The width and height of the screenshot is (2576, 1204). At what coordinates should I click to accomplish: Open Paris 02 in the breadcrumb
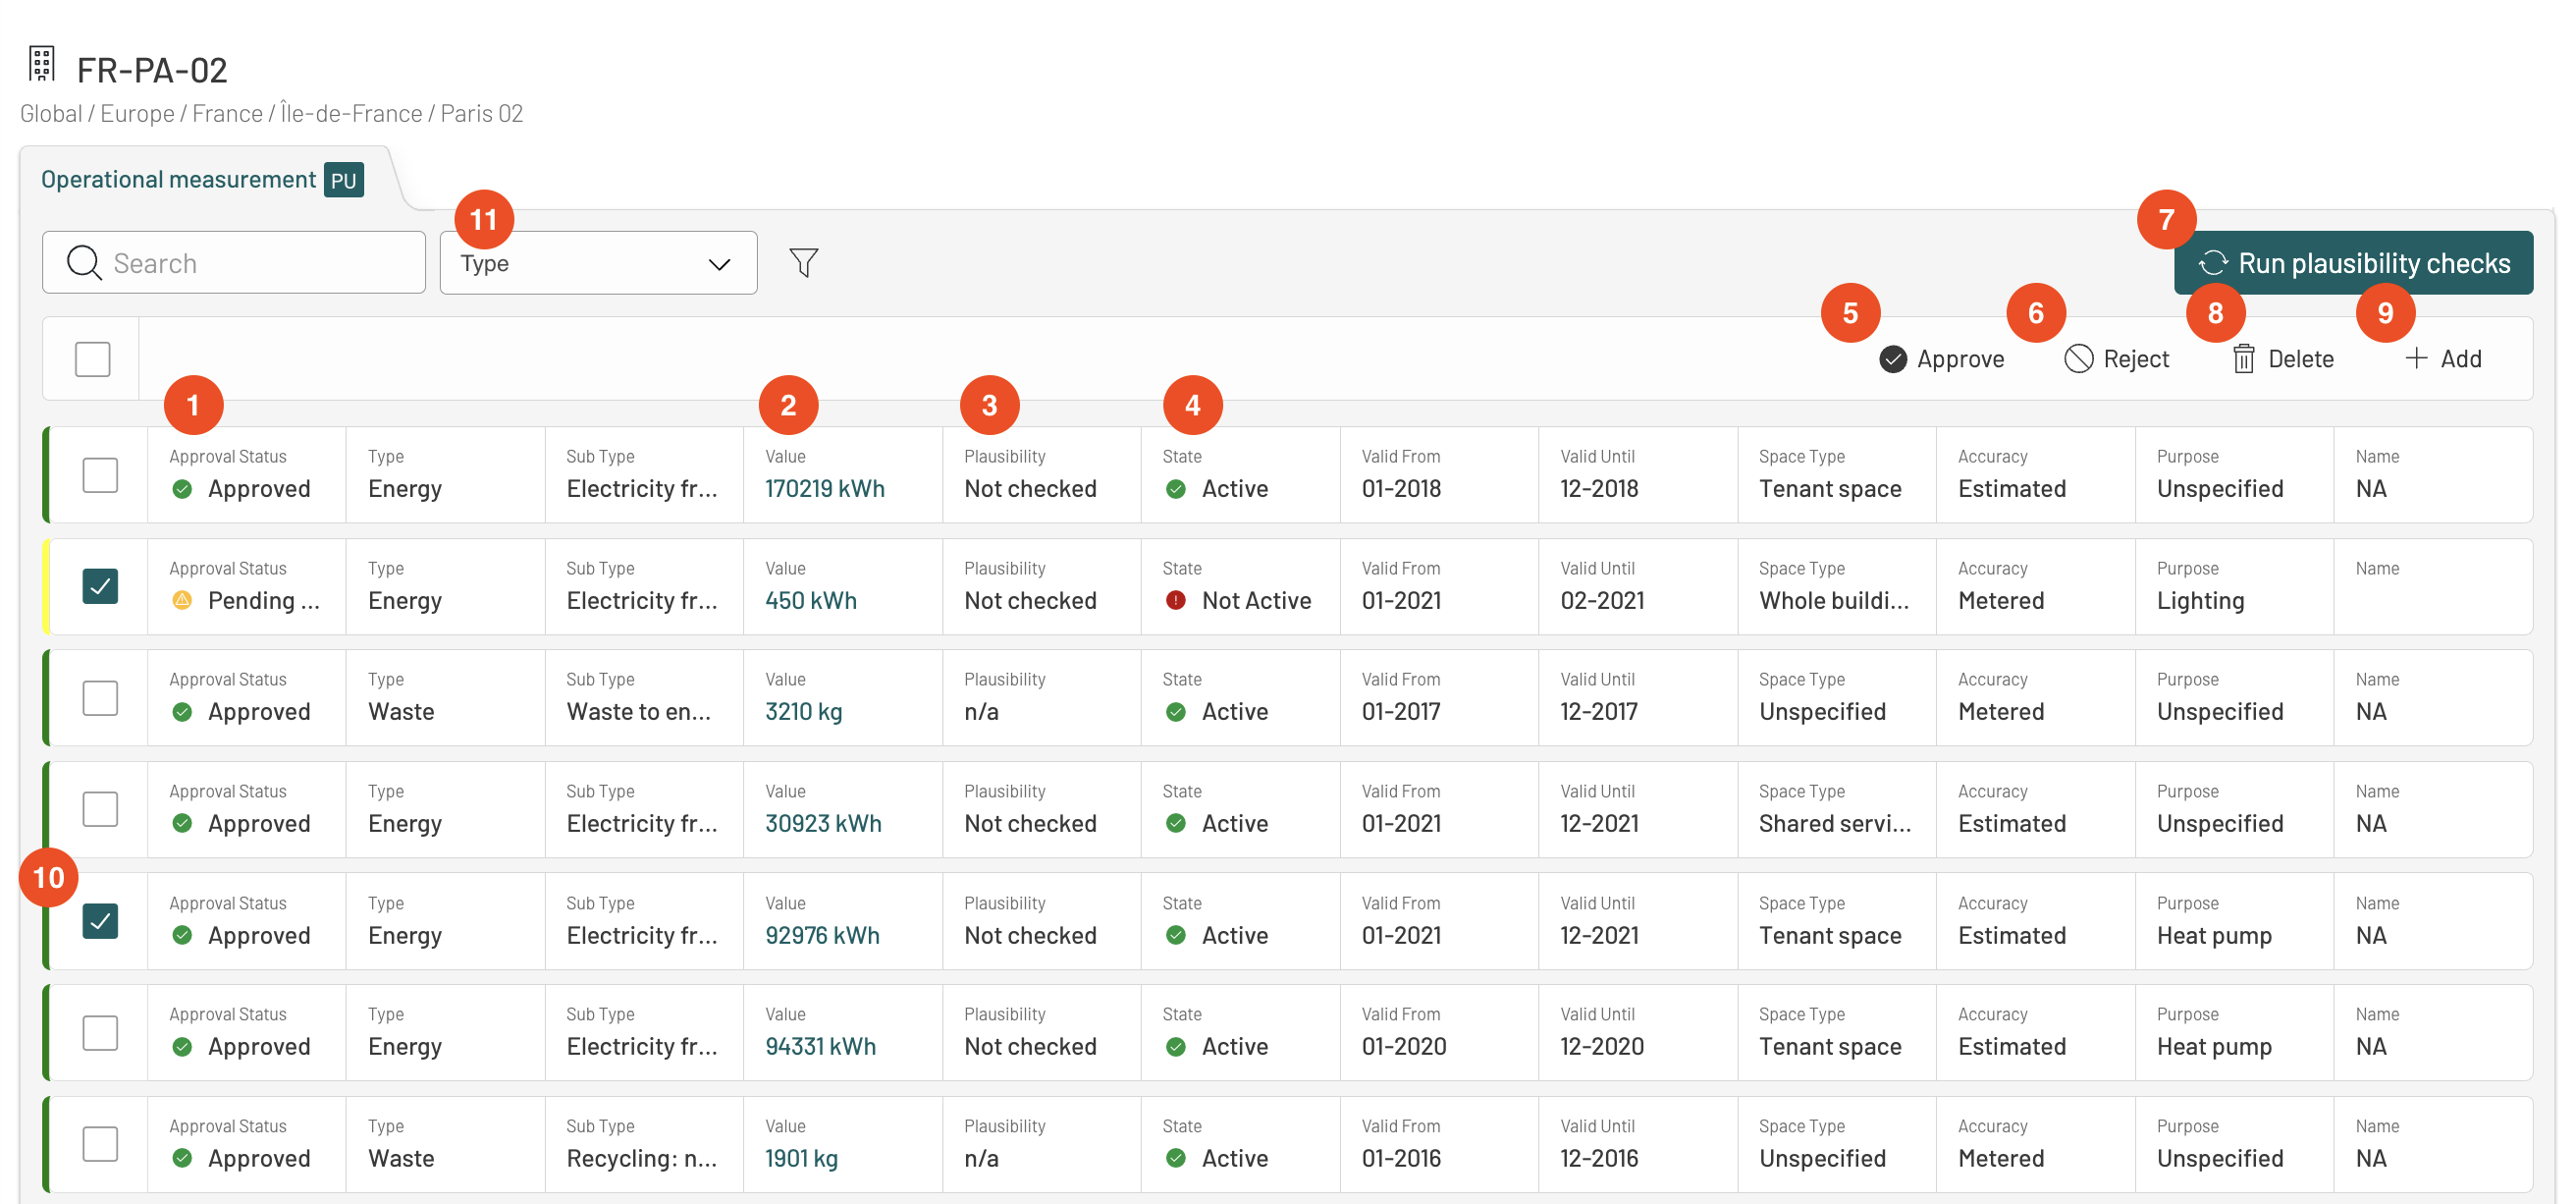tap(482, 113)
